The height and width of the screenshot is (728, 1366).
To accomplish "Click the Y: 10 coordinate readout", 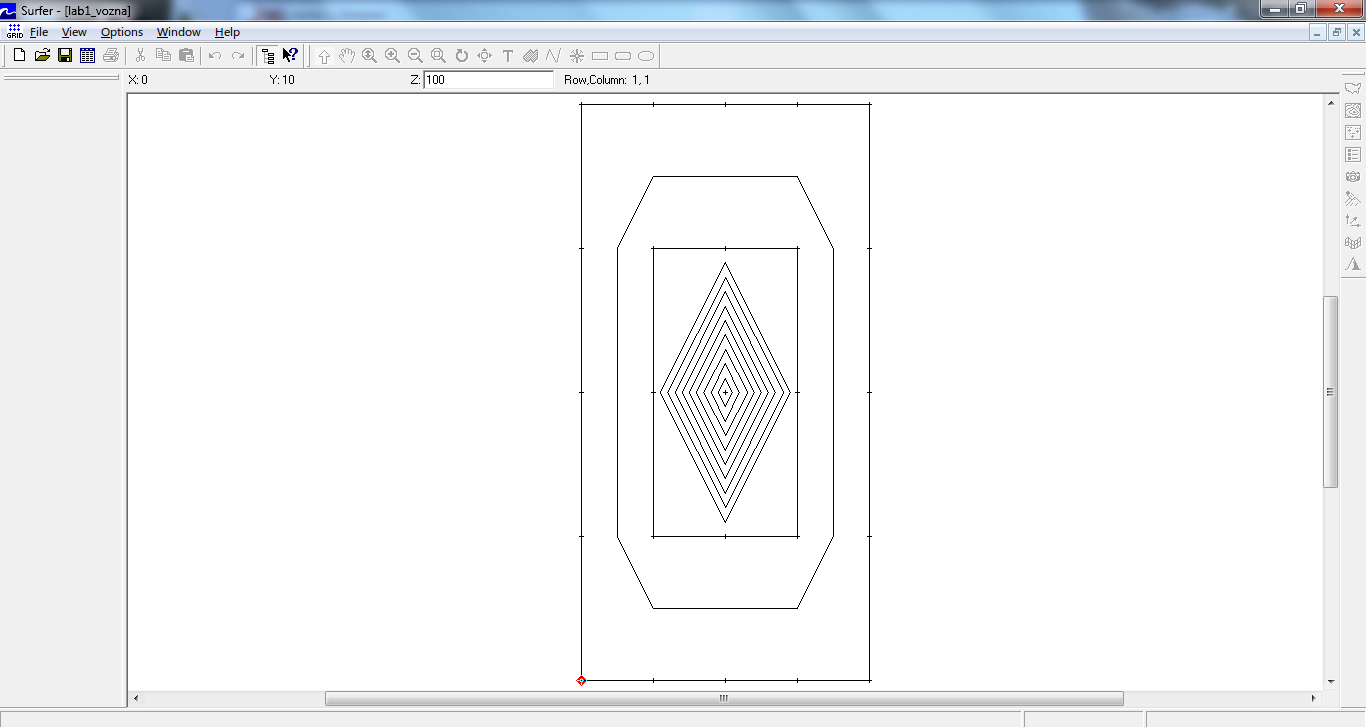I will coord(282,80).
